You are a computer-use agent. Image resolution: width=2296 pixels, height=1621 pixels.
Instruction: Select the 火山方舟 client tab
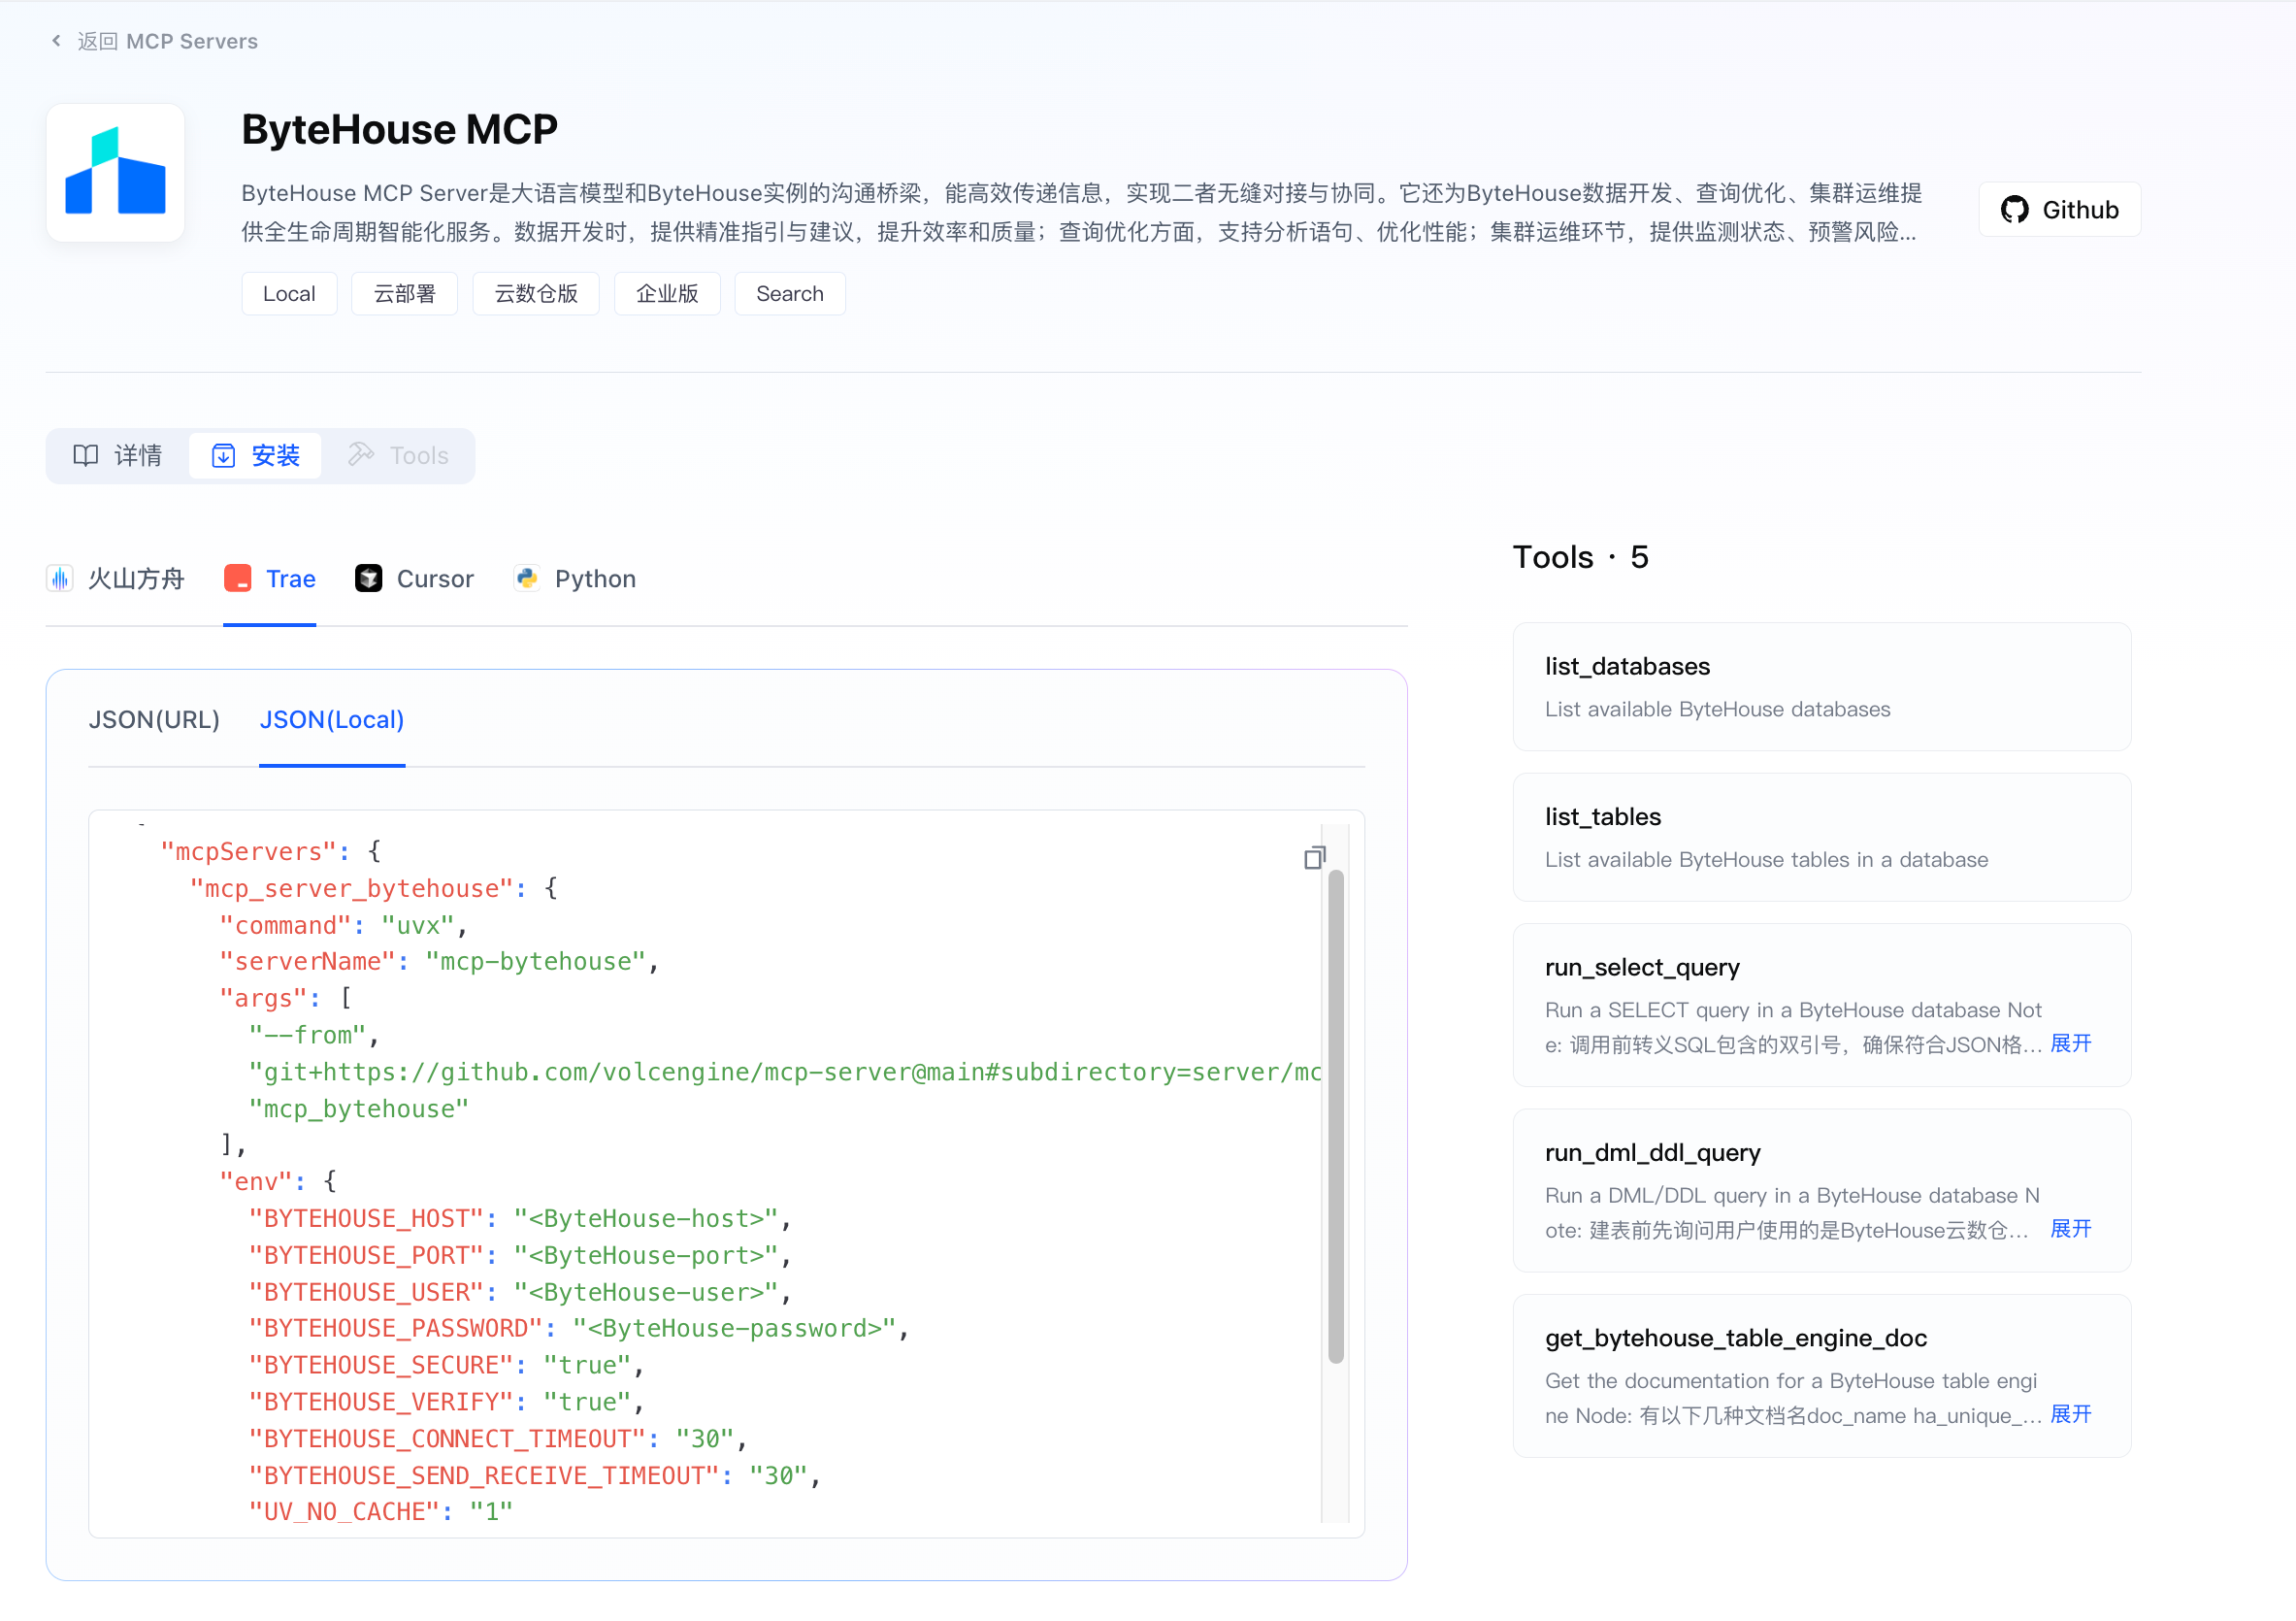coord(116,578)
